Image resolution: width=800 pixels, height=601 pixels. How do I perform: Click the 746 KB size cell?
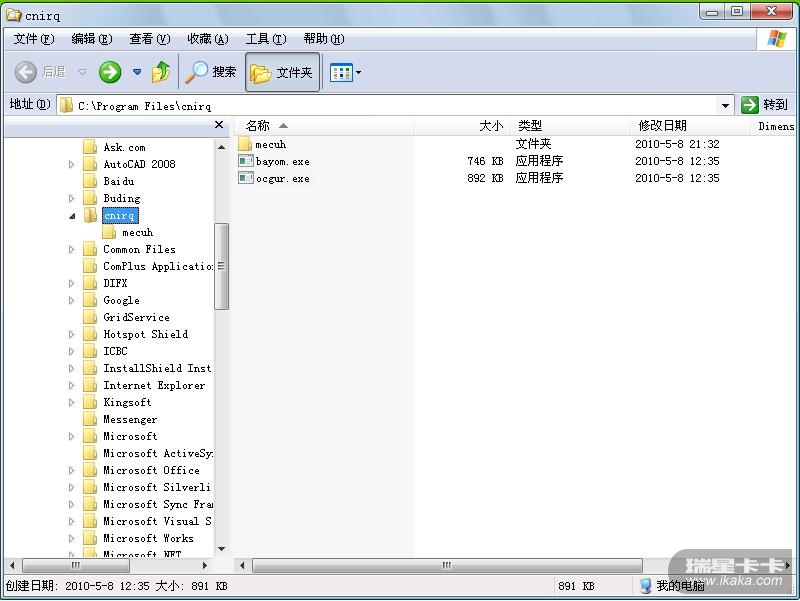tap(485, 161)
